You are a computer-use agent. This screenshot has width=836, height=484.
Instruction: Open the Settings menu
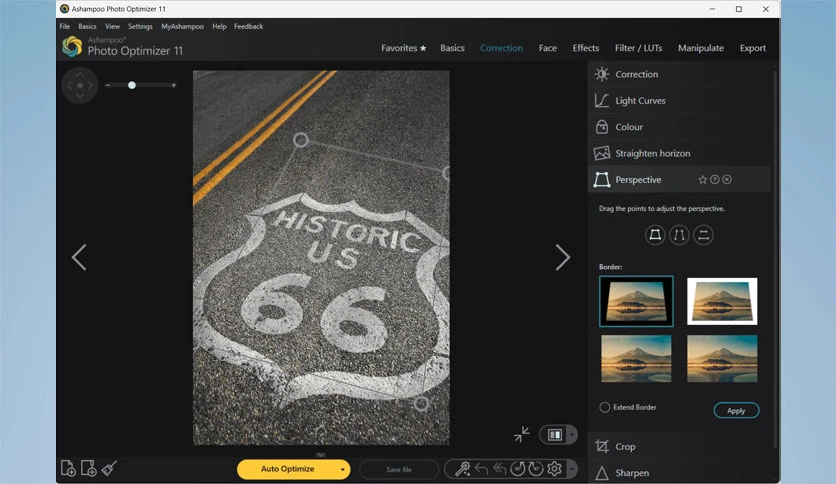[140, 26]
